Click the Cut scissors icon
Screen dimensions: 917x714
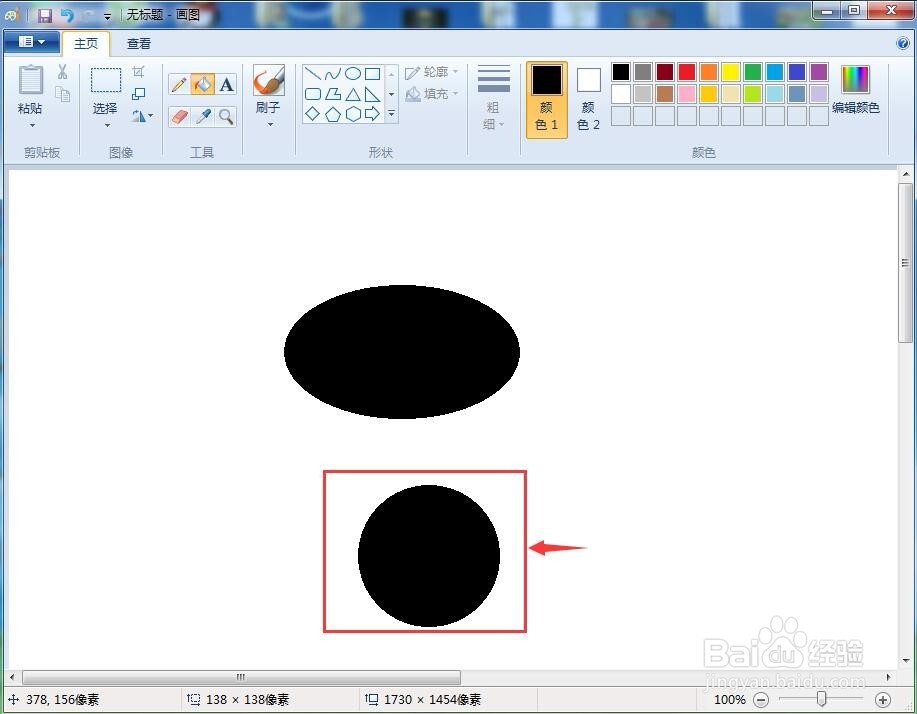tap(63, 72)
